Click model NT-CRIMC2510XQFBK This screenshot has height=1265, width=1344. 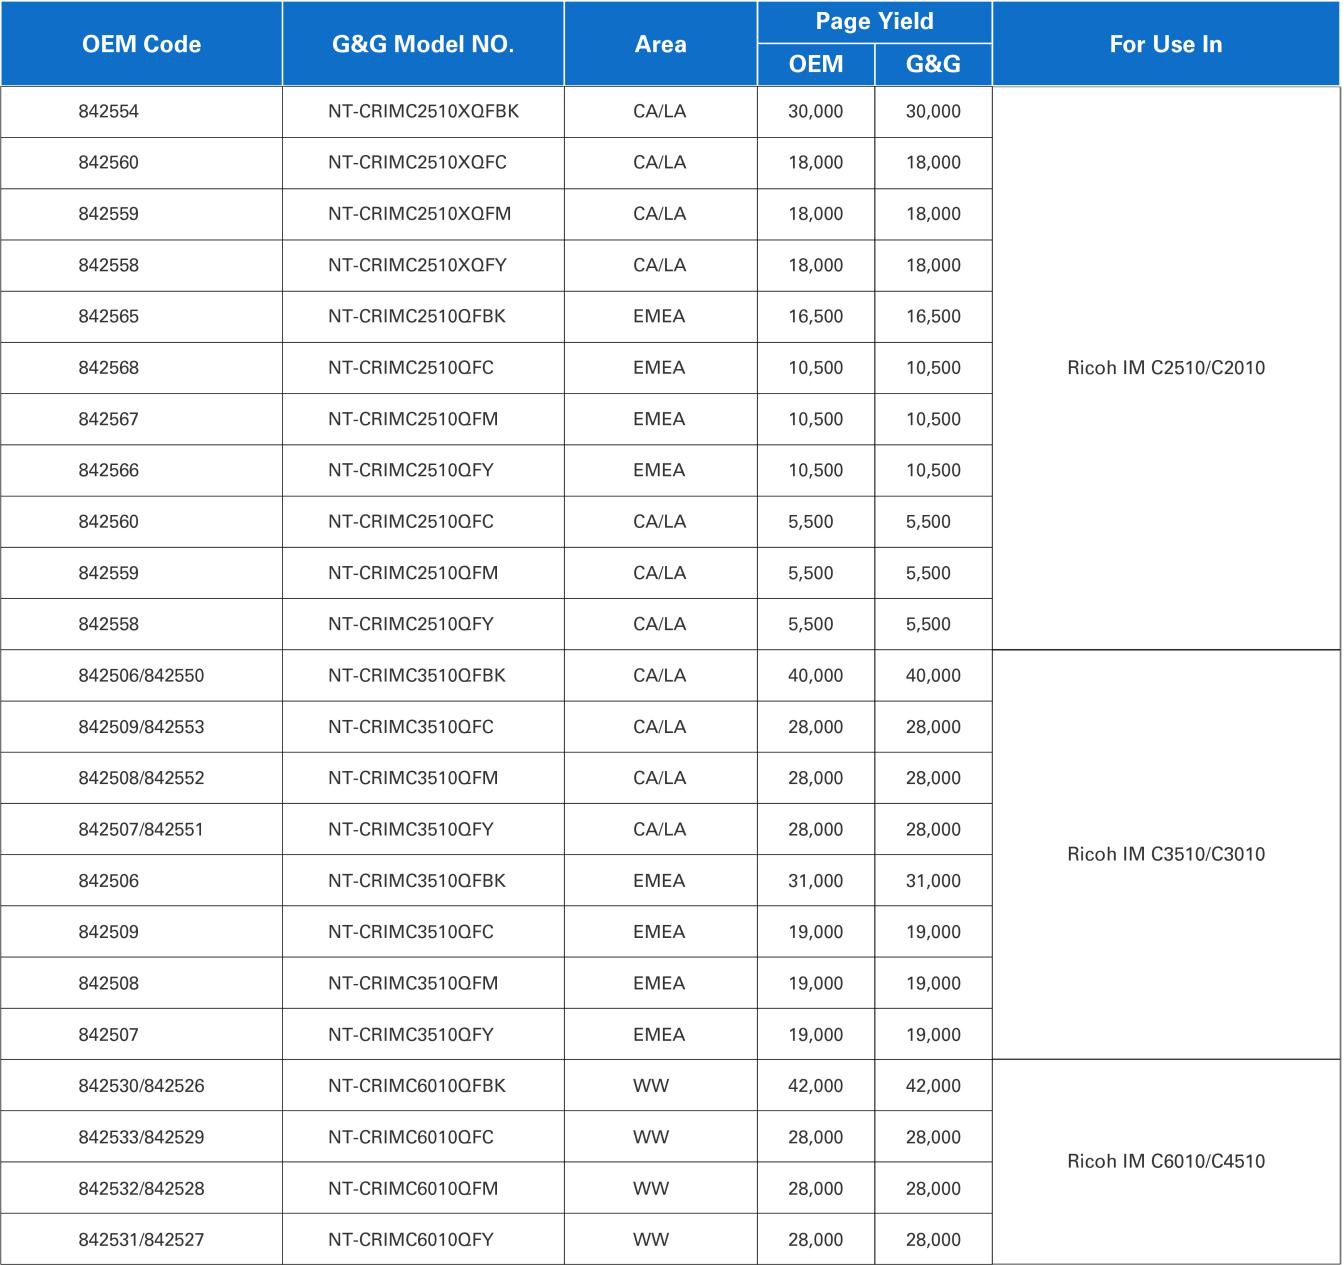tap(423, 111)
